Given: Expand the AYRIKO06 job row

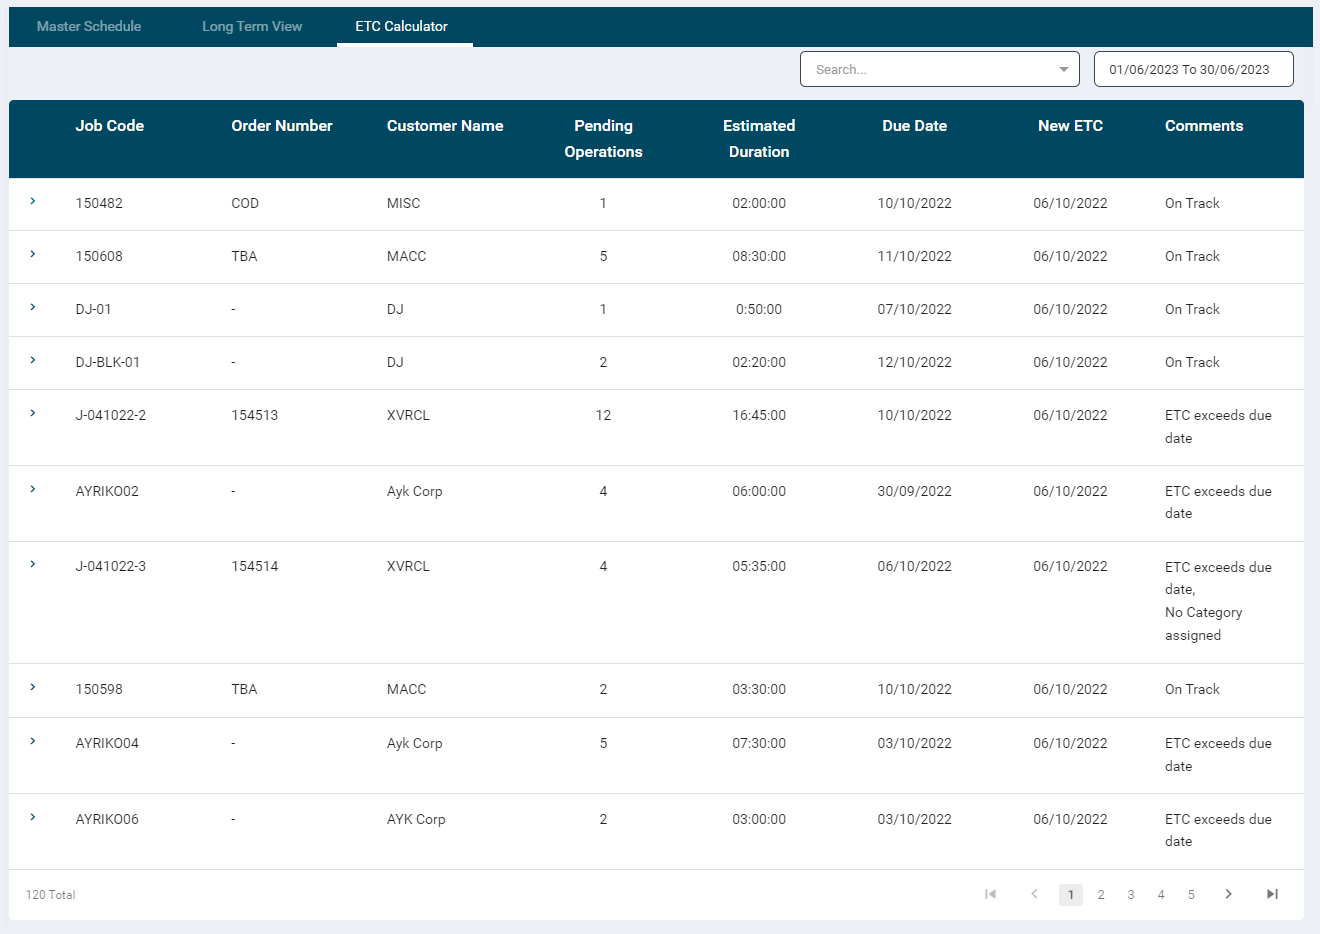Looking at the screenshot, I should pyautogui.click(x=33, y=818).
